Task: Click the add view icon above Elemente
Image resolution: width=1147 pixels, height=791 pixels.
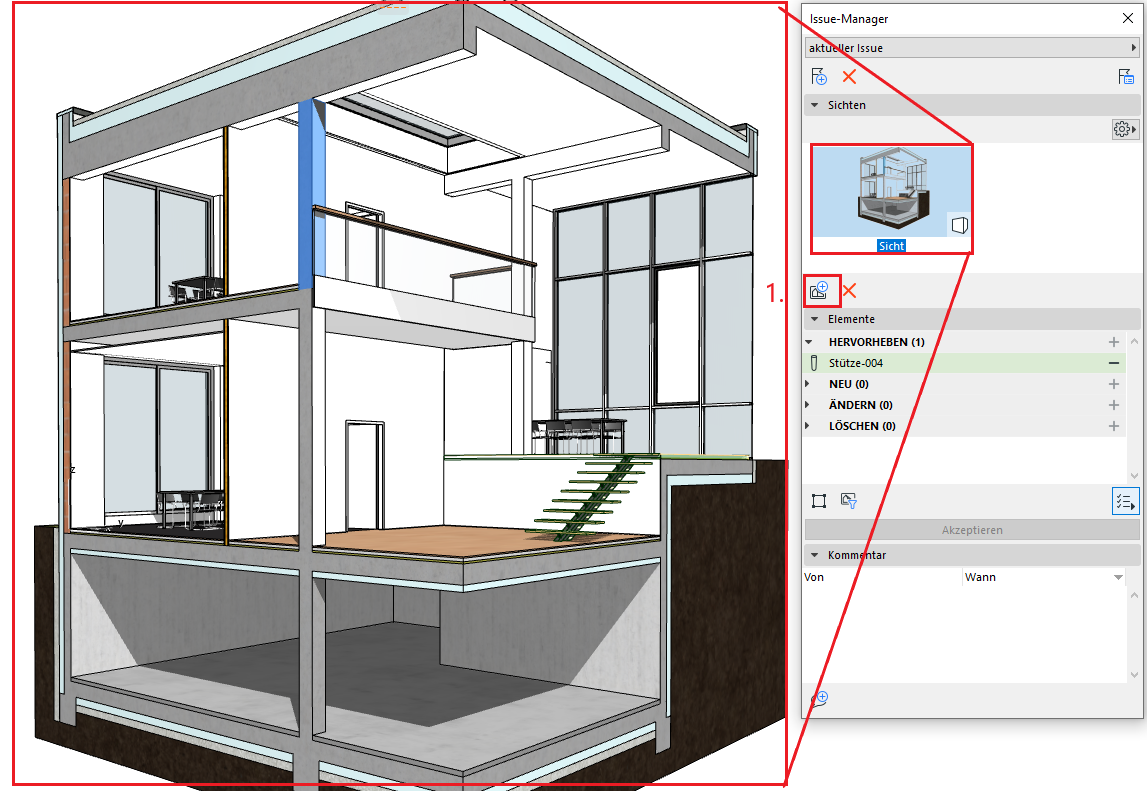Action: pos(820,290)
